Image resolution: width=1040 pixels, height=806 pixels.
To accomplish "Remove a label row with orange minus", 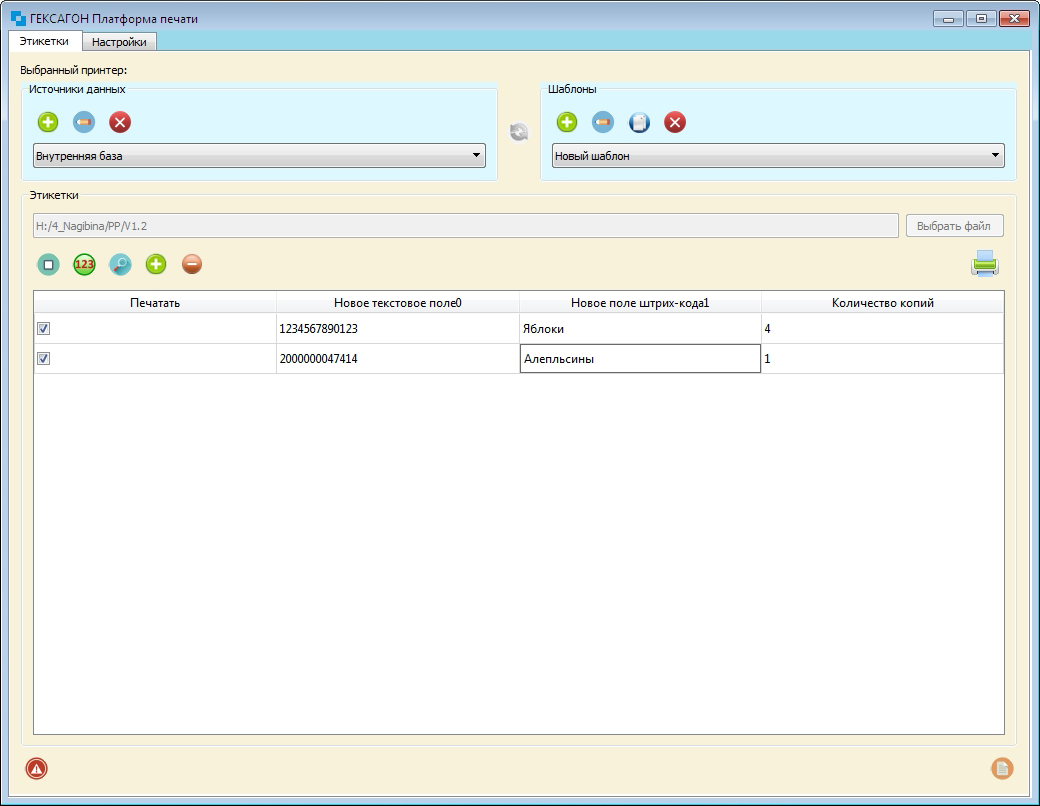I will click(x=192, y=265).
